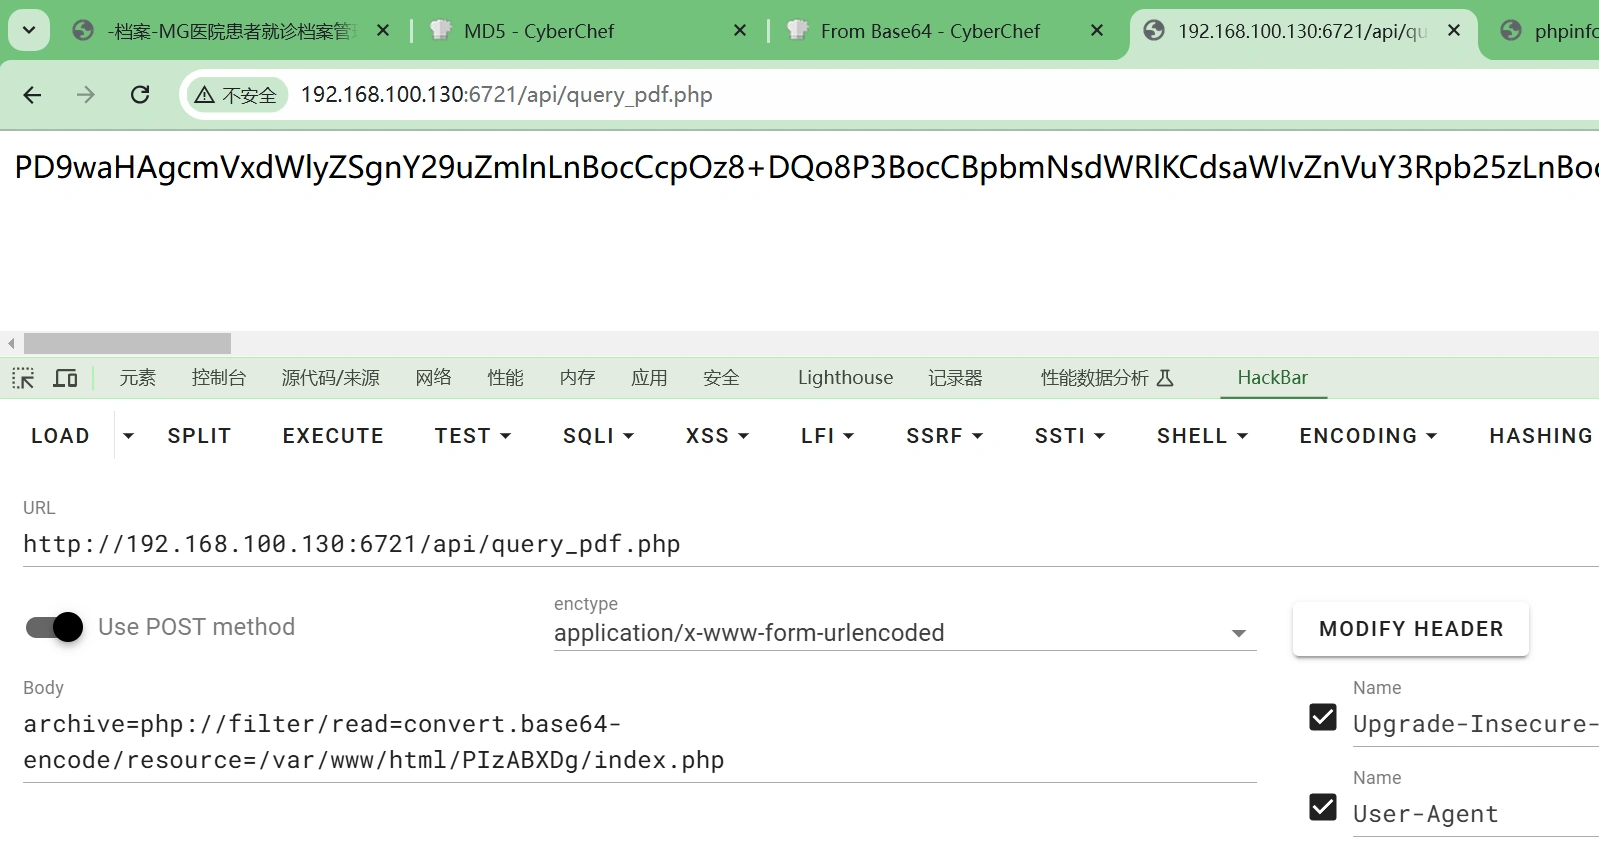This screenshot has height=841, width=1599.
Task: Click the horizontal page scrollbar thumb
Action: (127, 343)
